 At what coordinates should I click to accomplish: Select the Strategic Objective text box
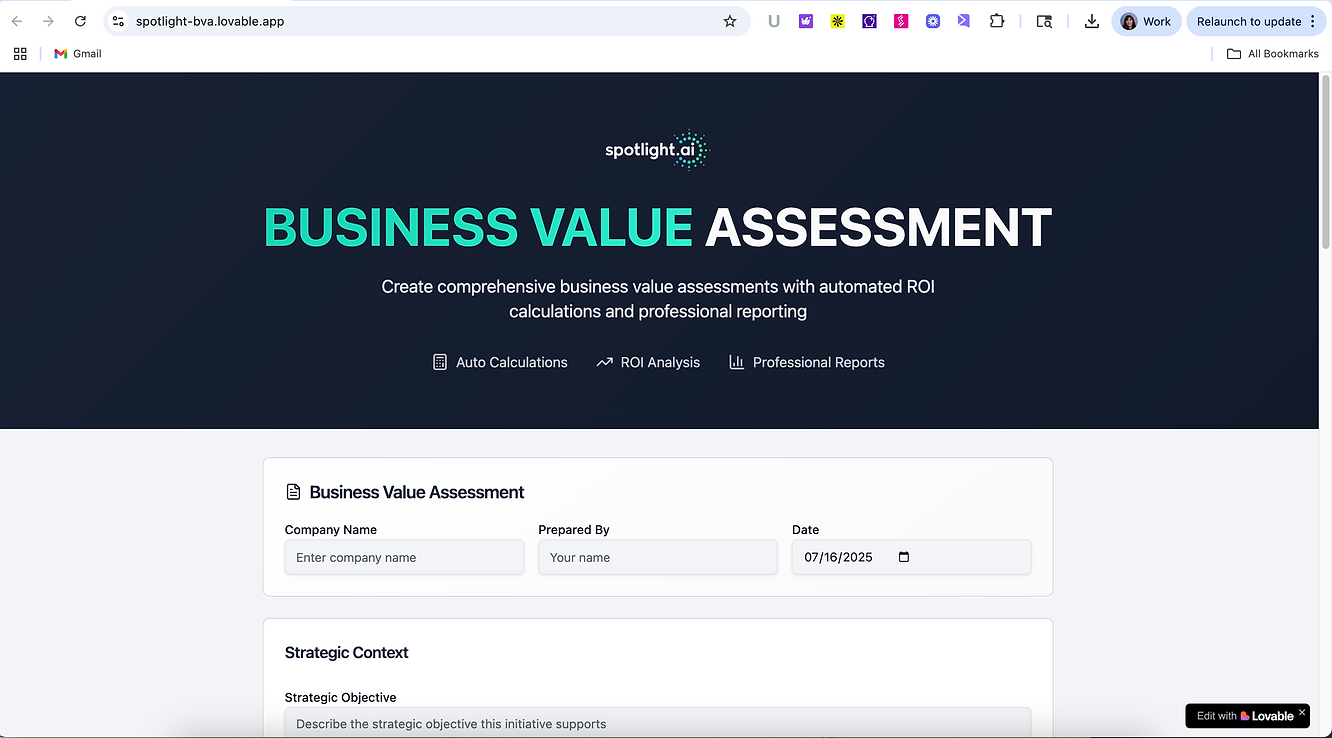657,722
